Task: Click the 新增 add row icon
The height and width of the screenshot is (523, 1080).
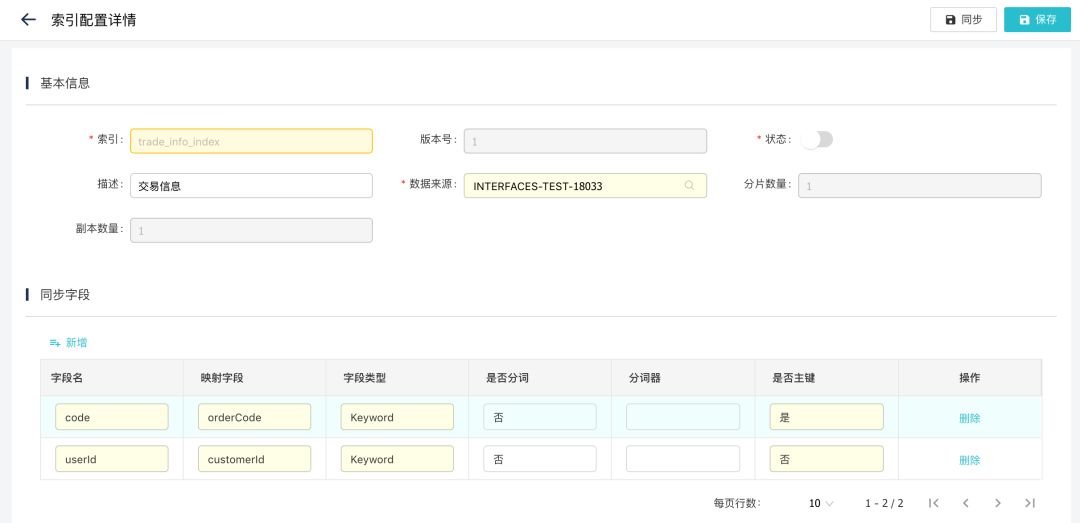Action: click(x=56, y=343)
